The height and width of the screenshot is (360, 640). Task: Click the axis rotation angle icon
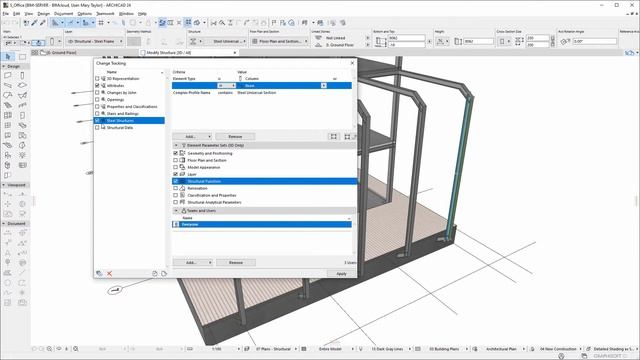click(x=565, y=41)
